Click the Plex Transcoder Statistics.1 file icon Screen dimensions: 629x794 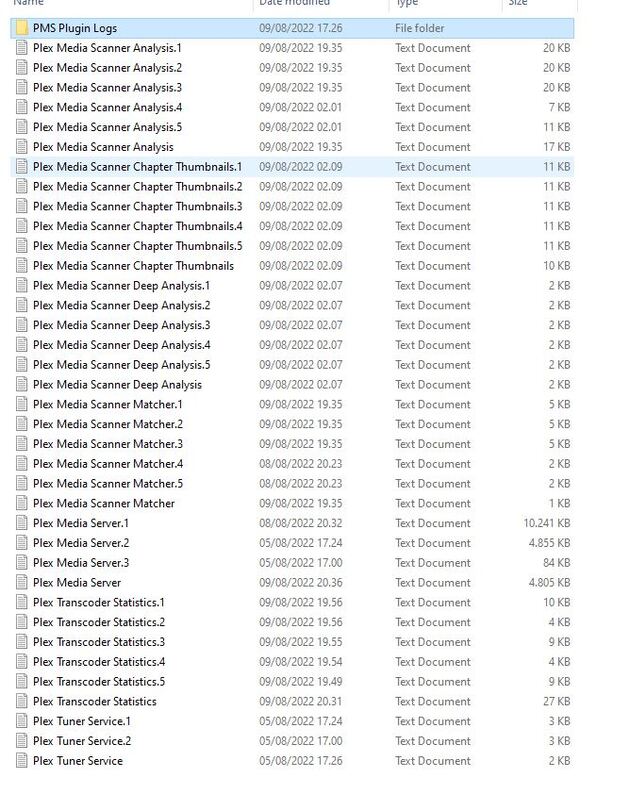click(22, 602)
